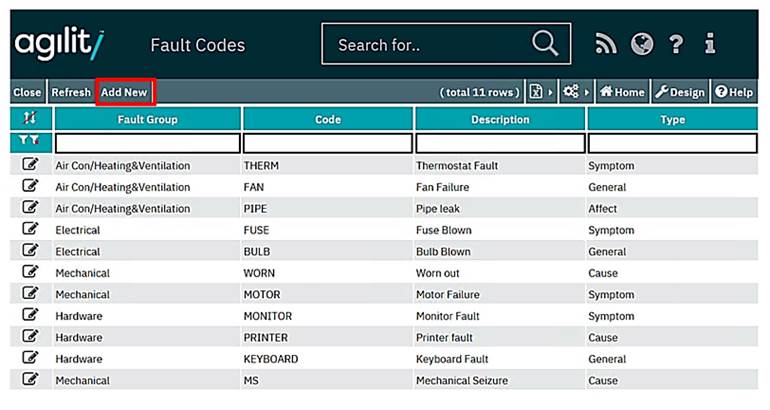Click the RSS feed icon in header
The width and height of the screenshot is (770, 410).
[x=606, y=44]
